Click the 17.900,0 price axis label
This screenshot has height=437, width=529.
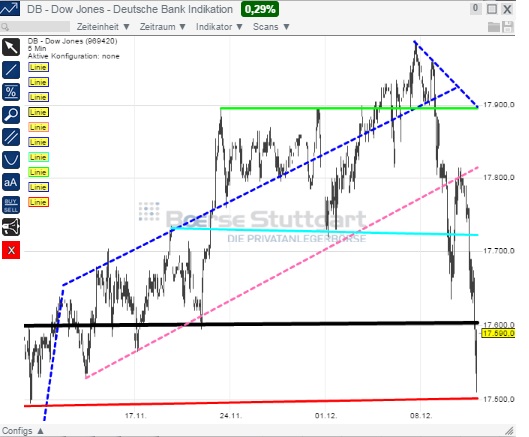499,105
